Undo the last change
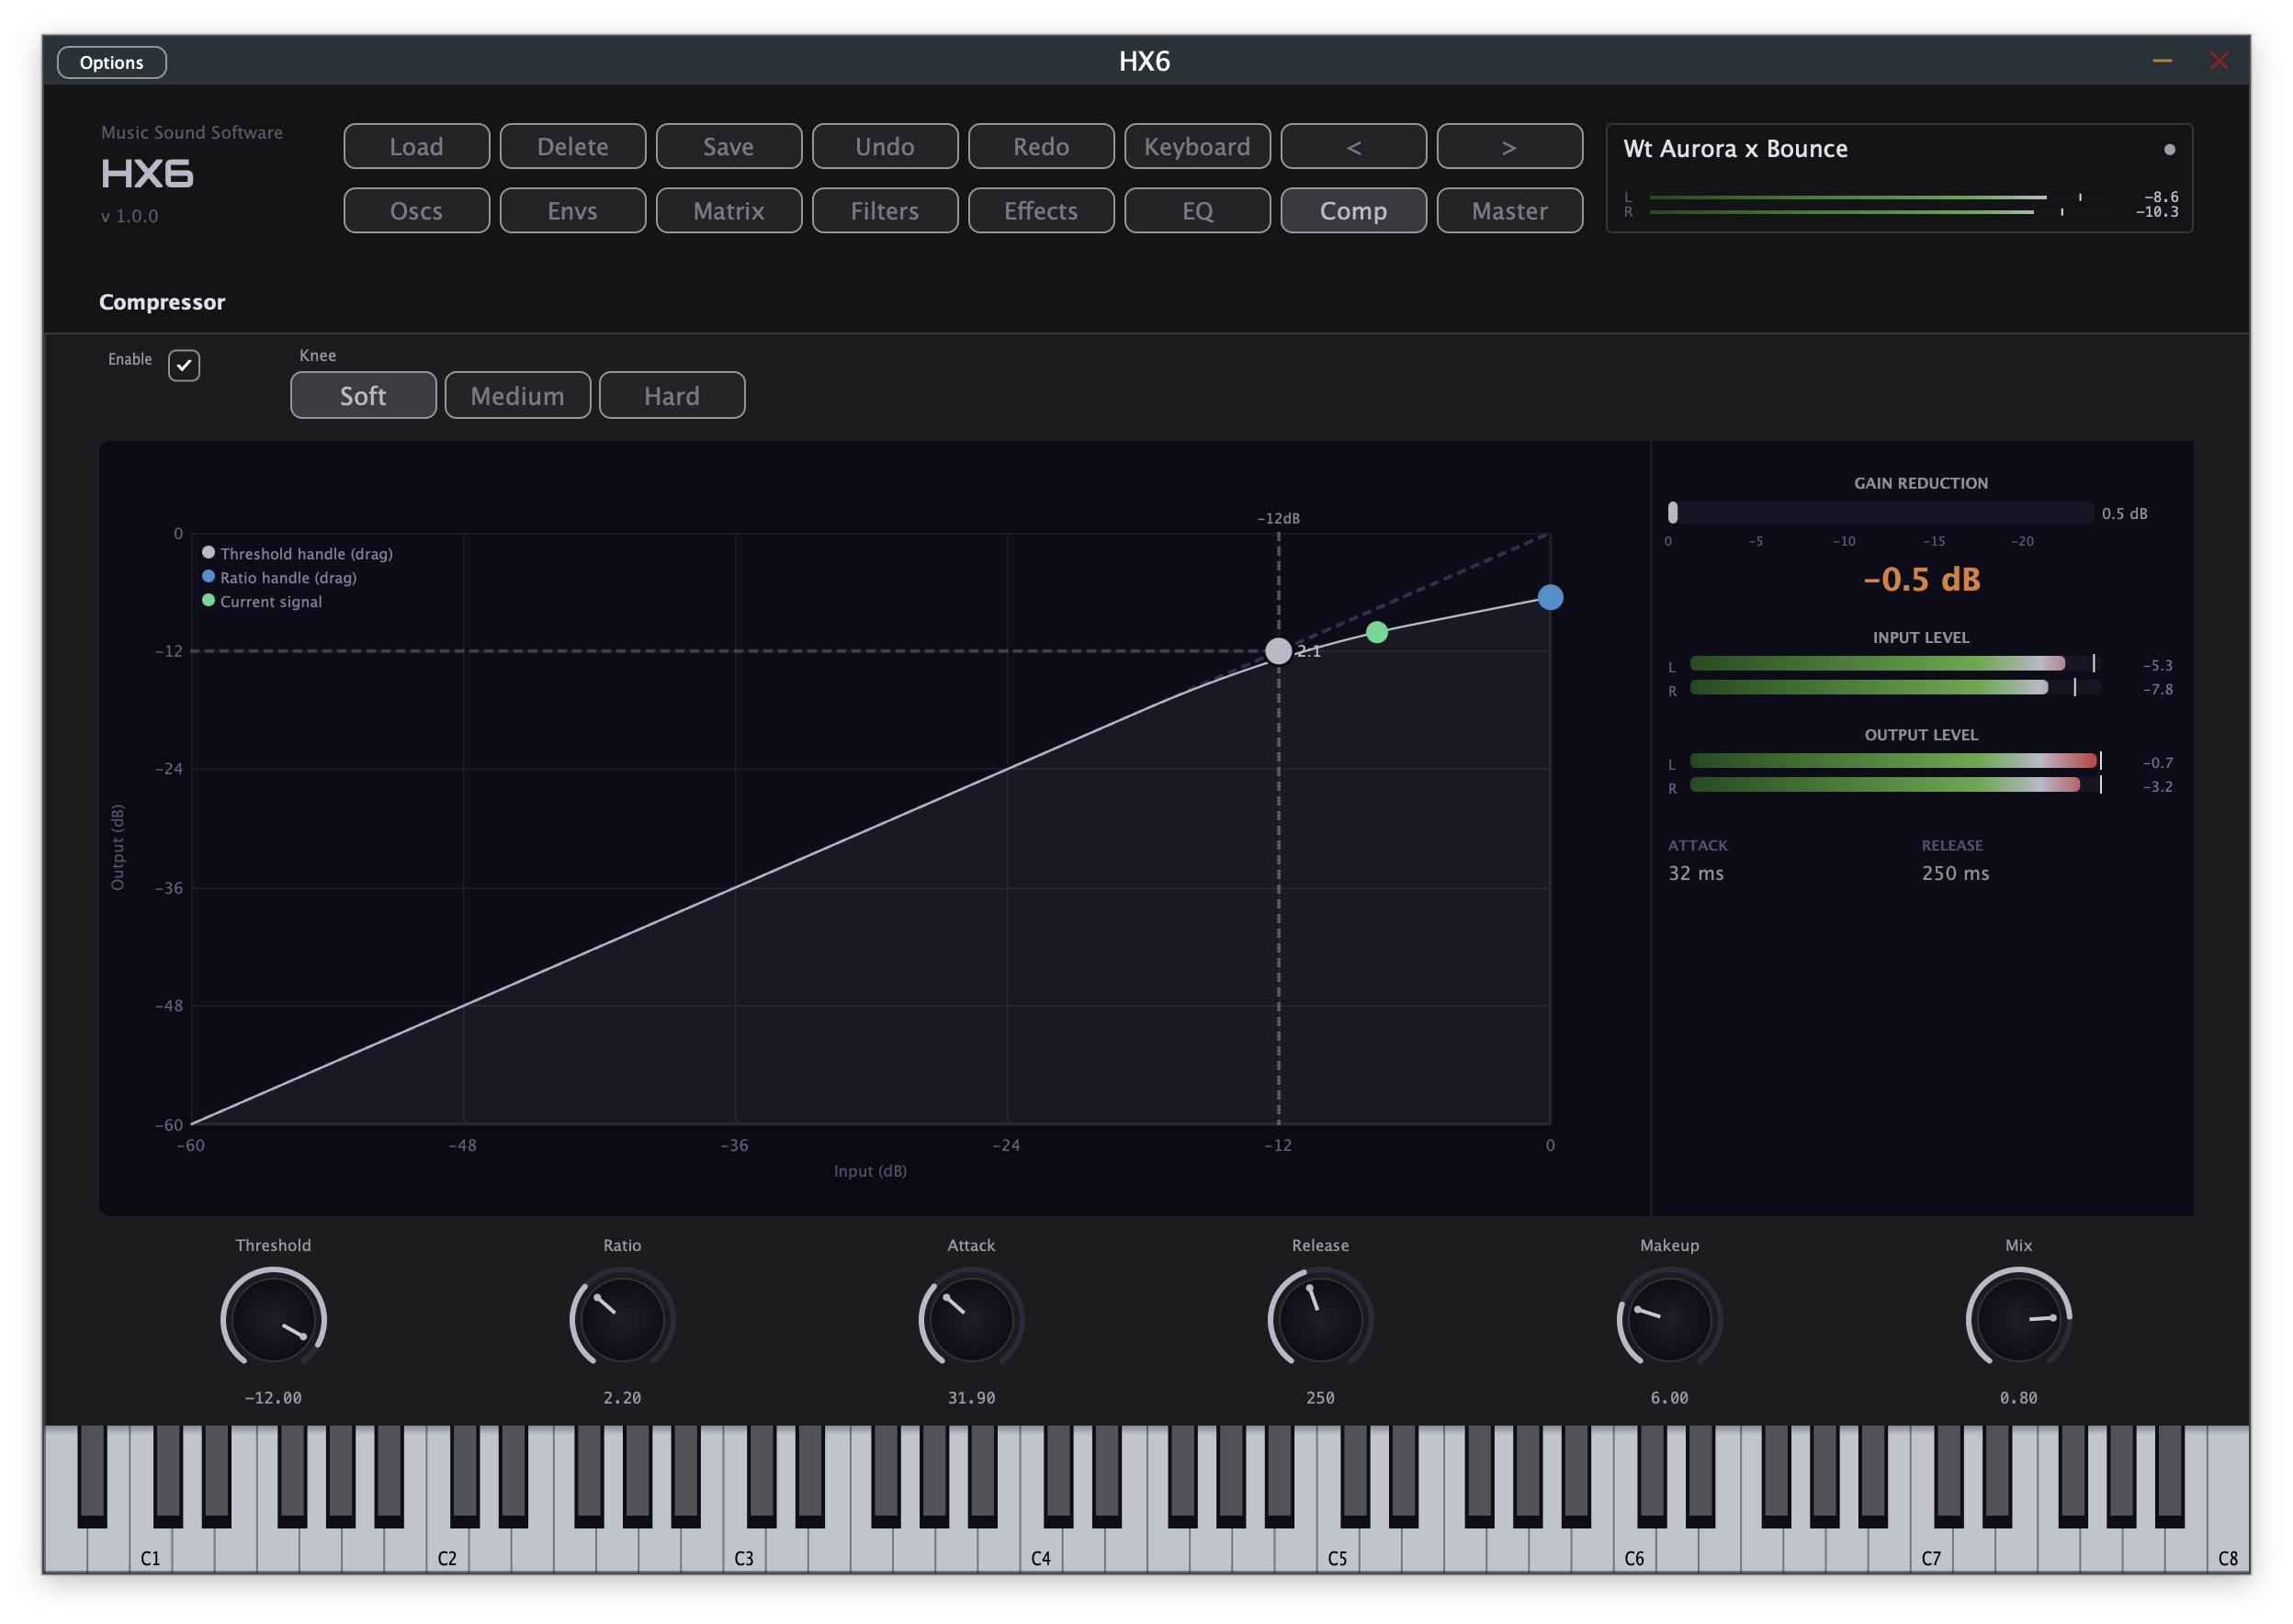Viewport: 2293px width, 1624px height. click(x=884, y=147)
